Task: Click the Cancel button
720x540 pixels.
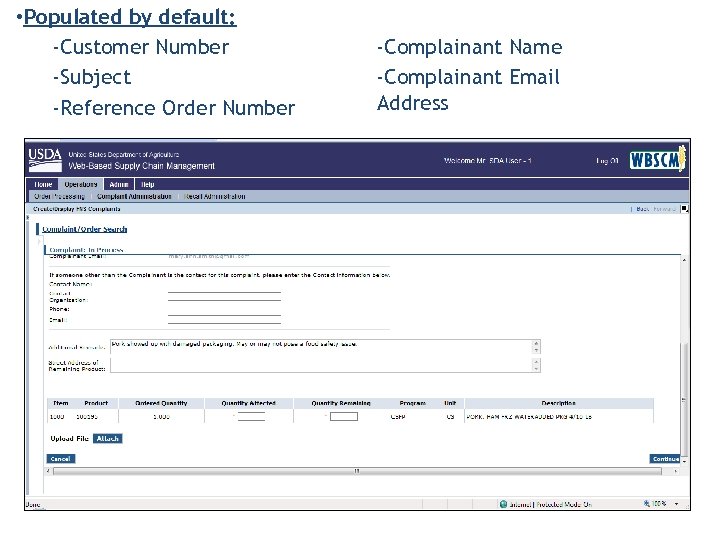Action: [61, 459]
